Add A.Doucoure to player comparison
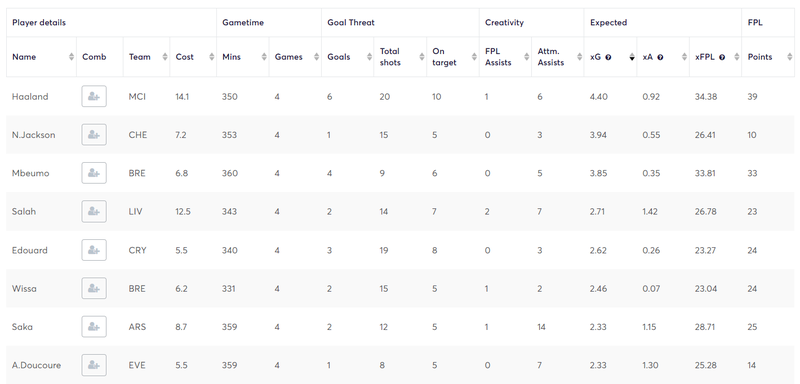Viewport: 800px width, 384px height. pos(94,365)
